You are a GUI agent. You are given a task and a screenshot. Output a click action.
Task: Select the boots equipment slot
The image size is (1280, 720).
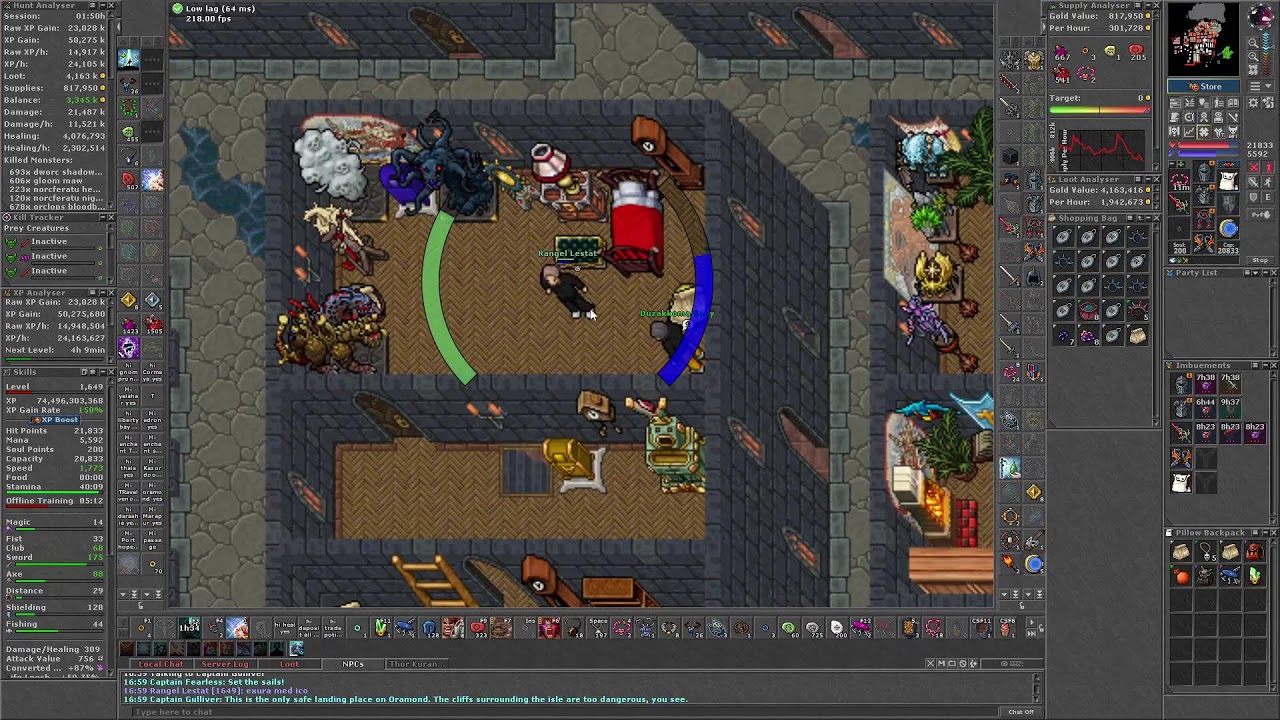point(1204,243)
